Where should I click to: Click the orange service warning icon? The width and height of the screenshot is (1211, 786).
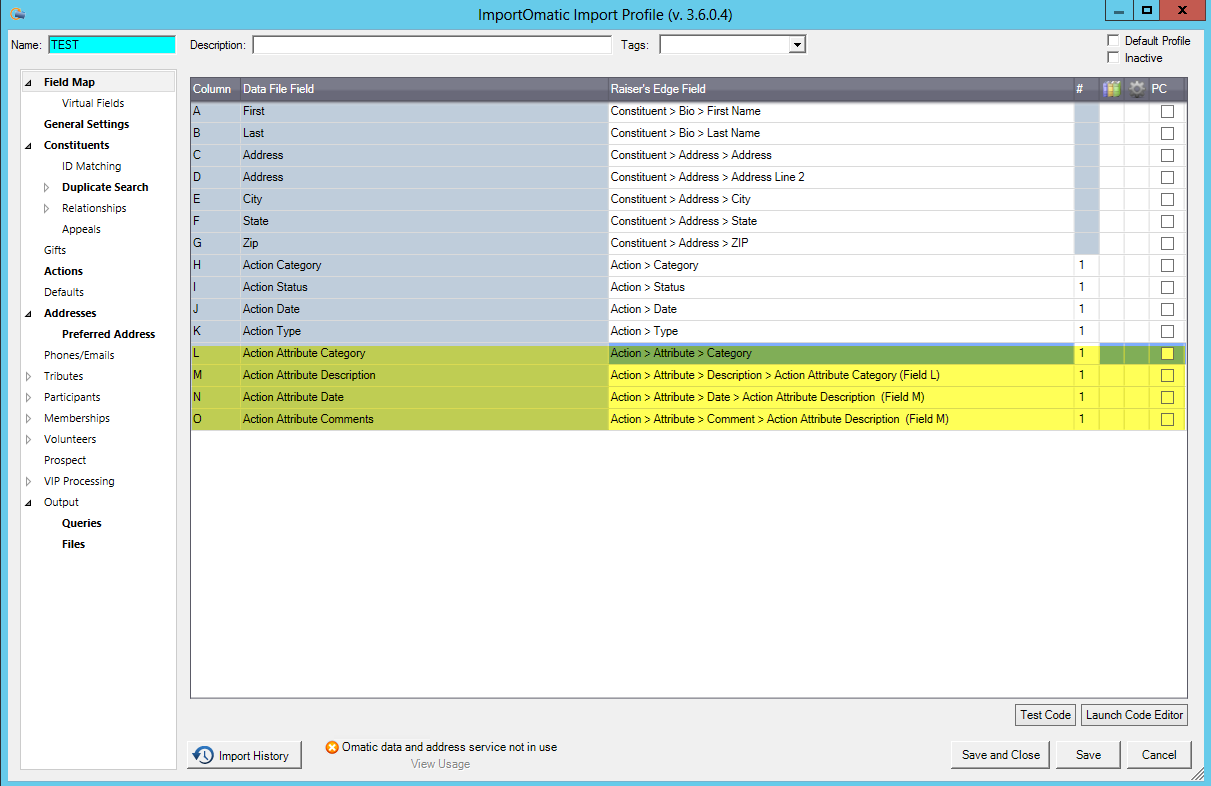332,747
